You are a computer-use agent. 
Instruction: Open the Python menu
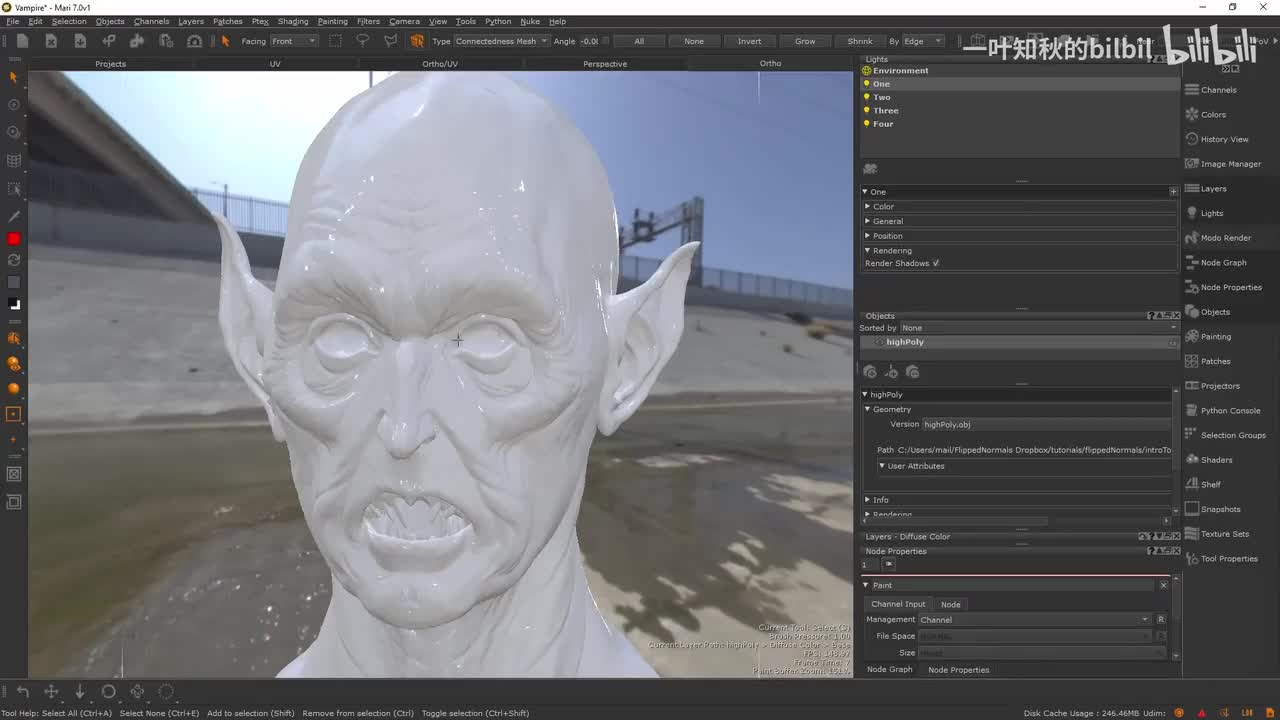coord(498,21)
